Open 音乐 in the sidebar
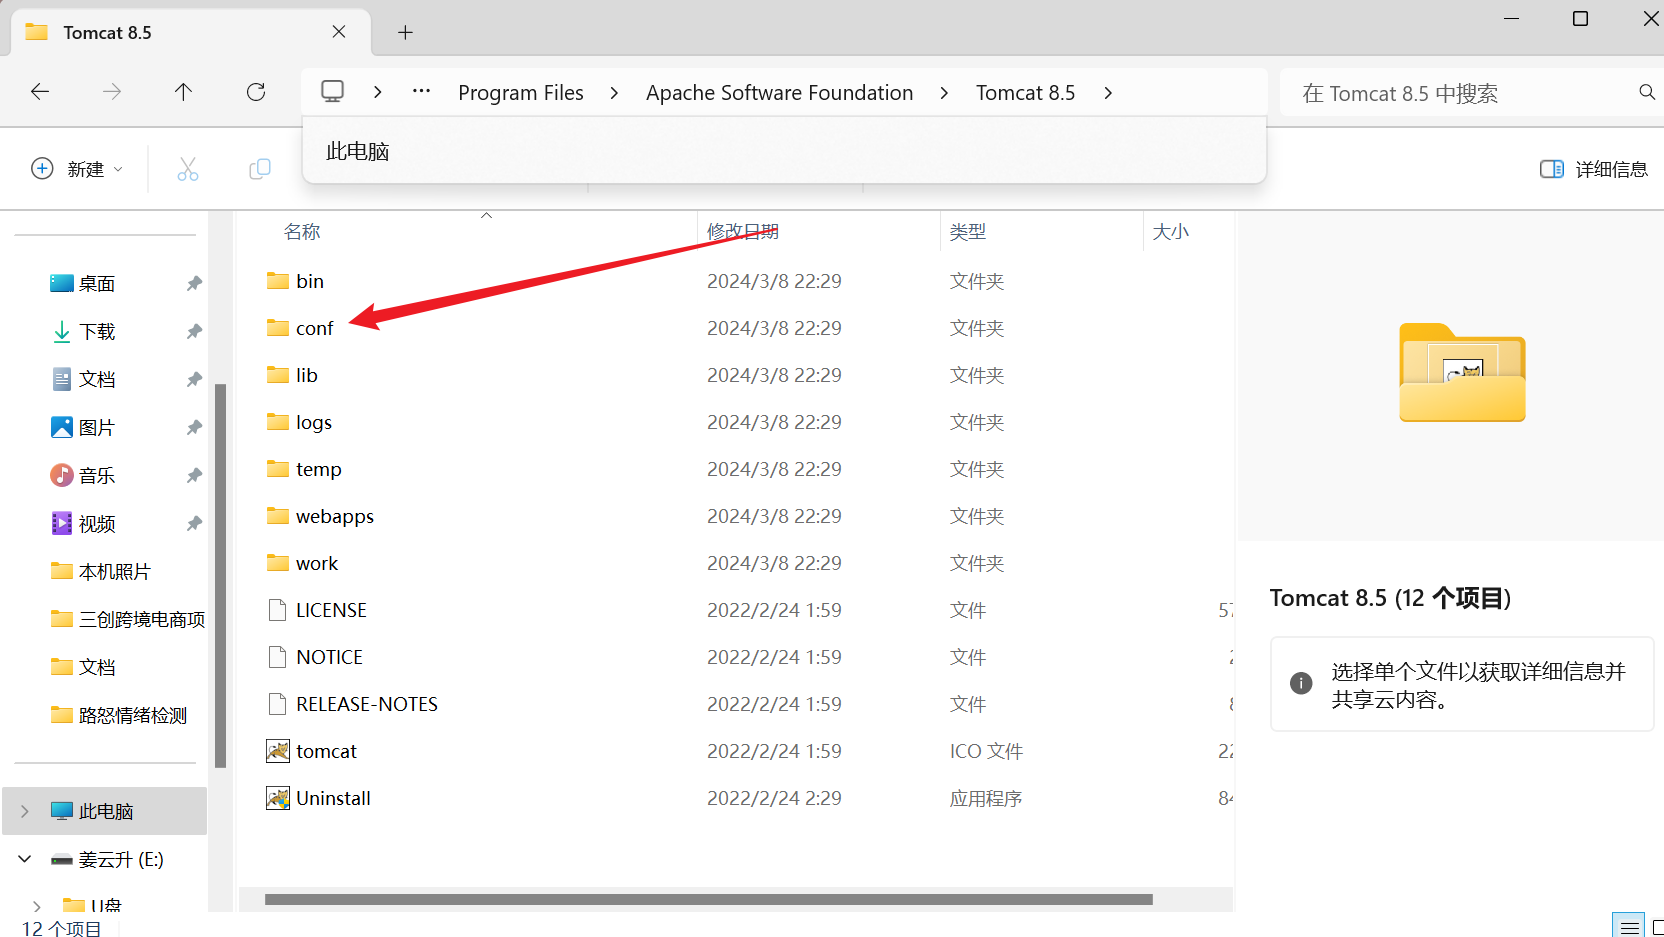Image resolution: width=1664 pixels, height=937 pixels. pos(97,475)
